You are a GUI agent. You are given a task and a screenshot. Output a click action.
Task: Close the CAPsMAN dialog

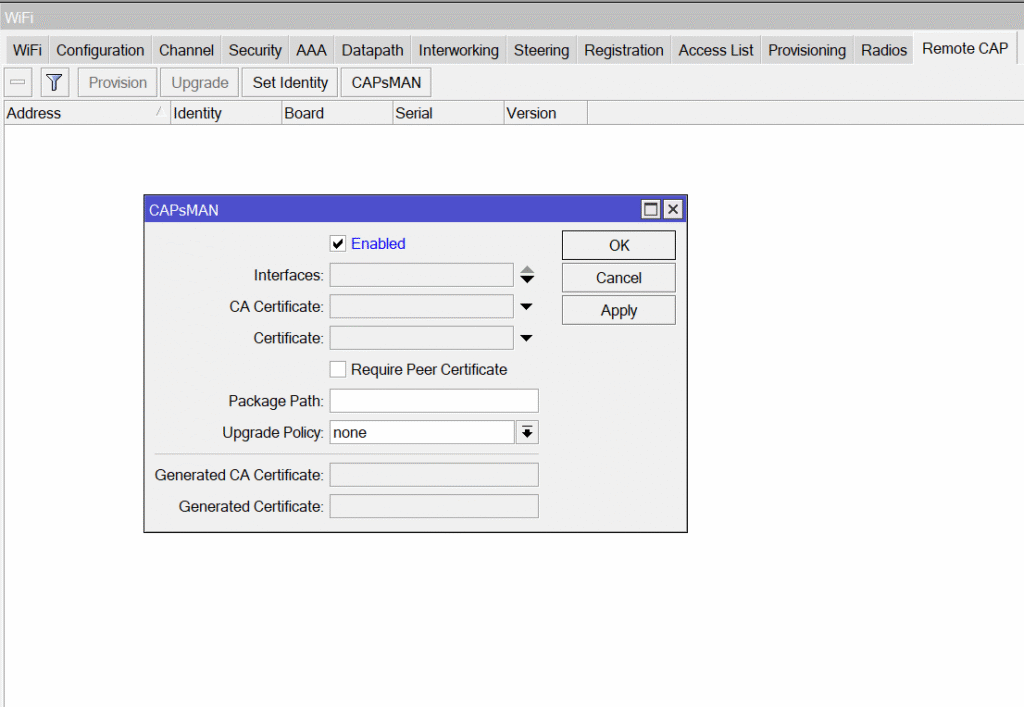(673, 210)
